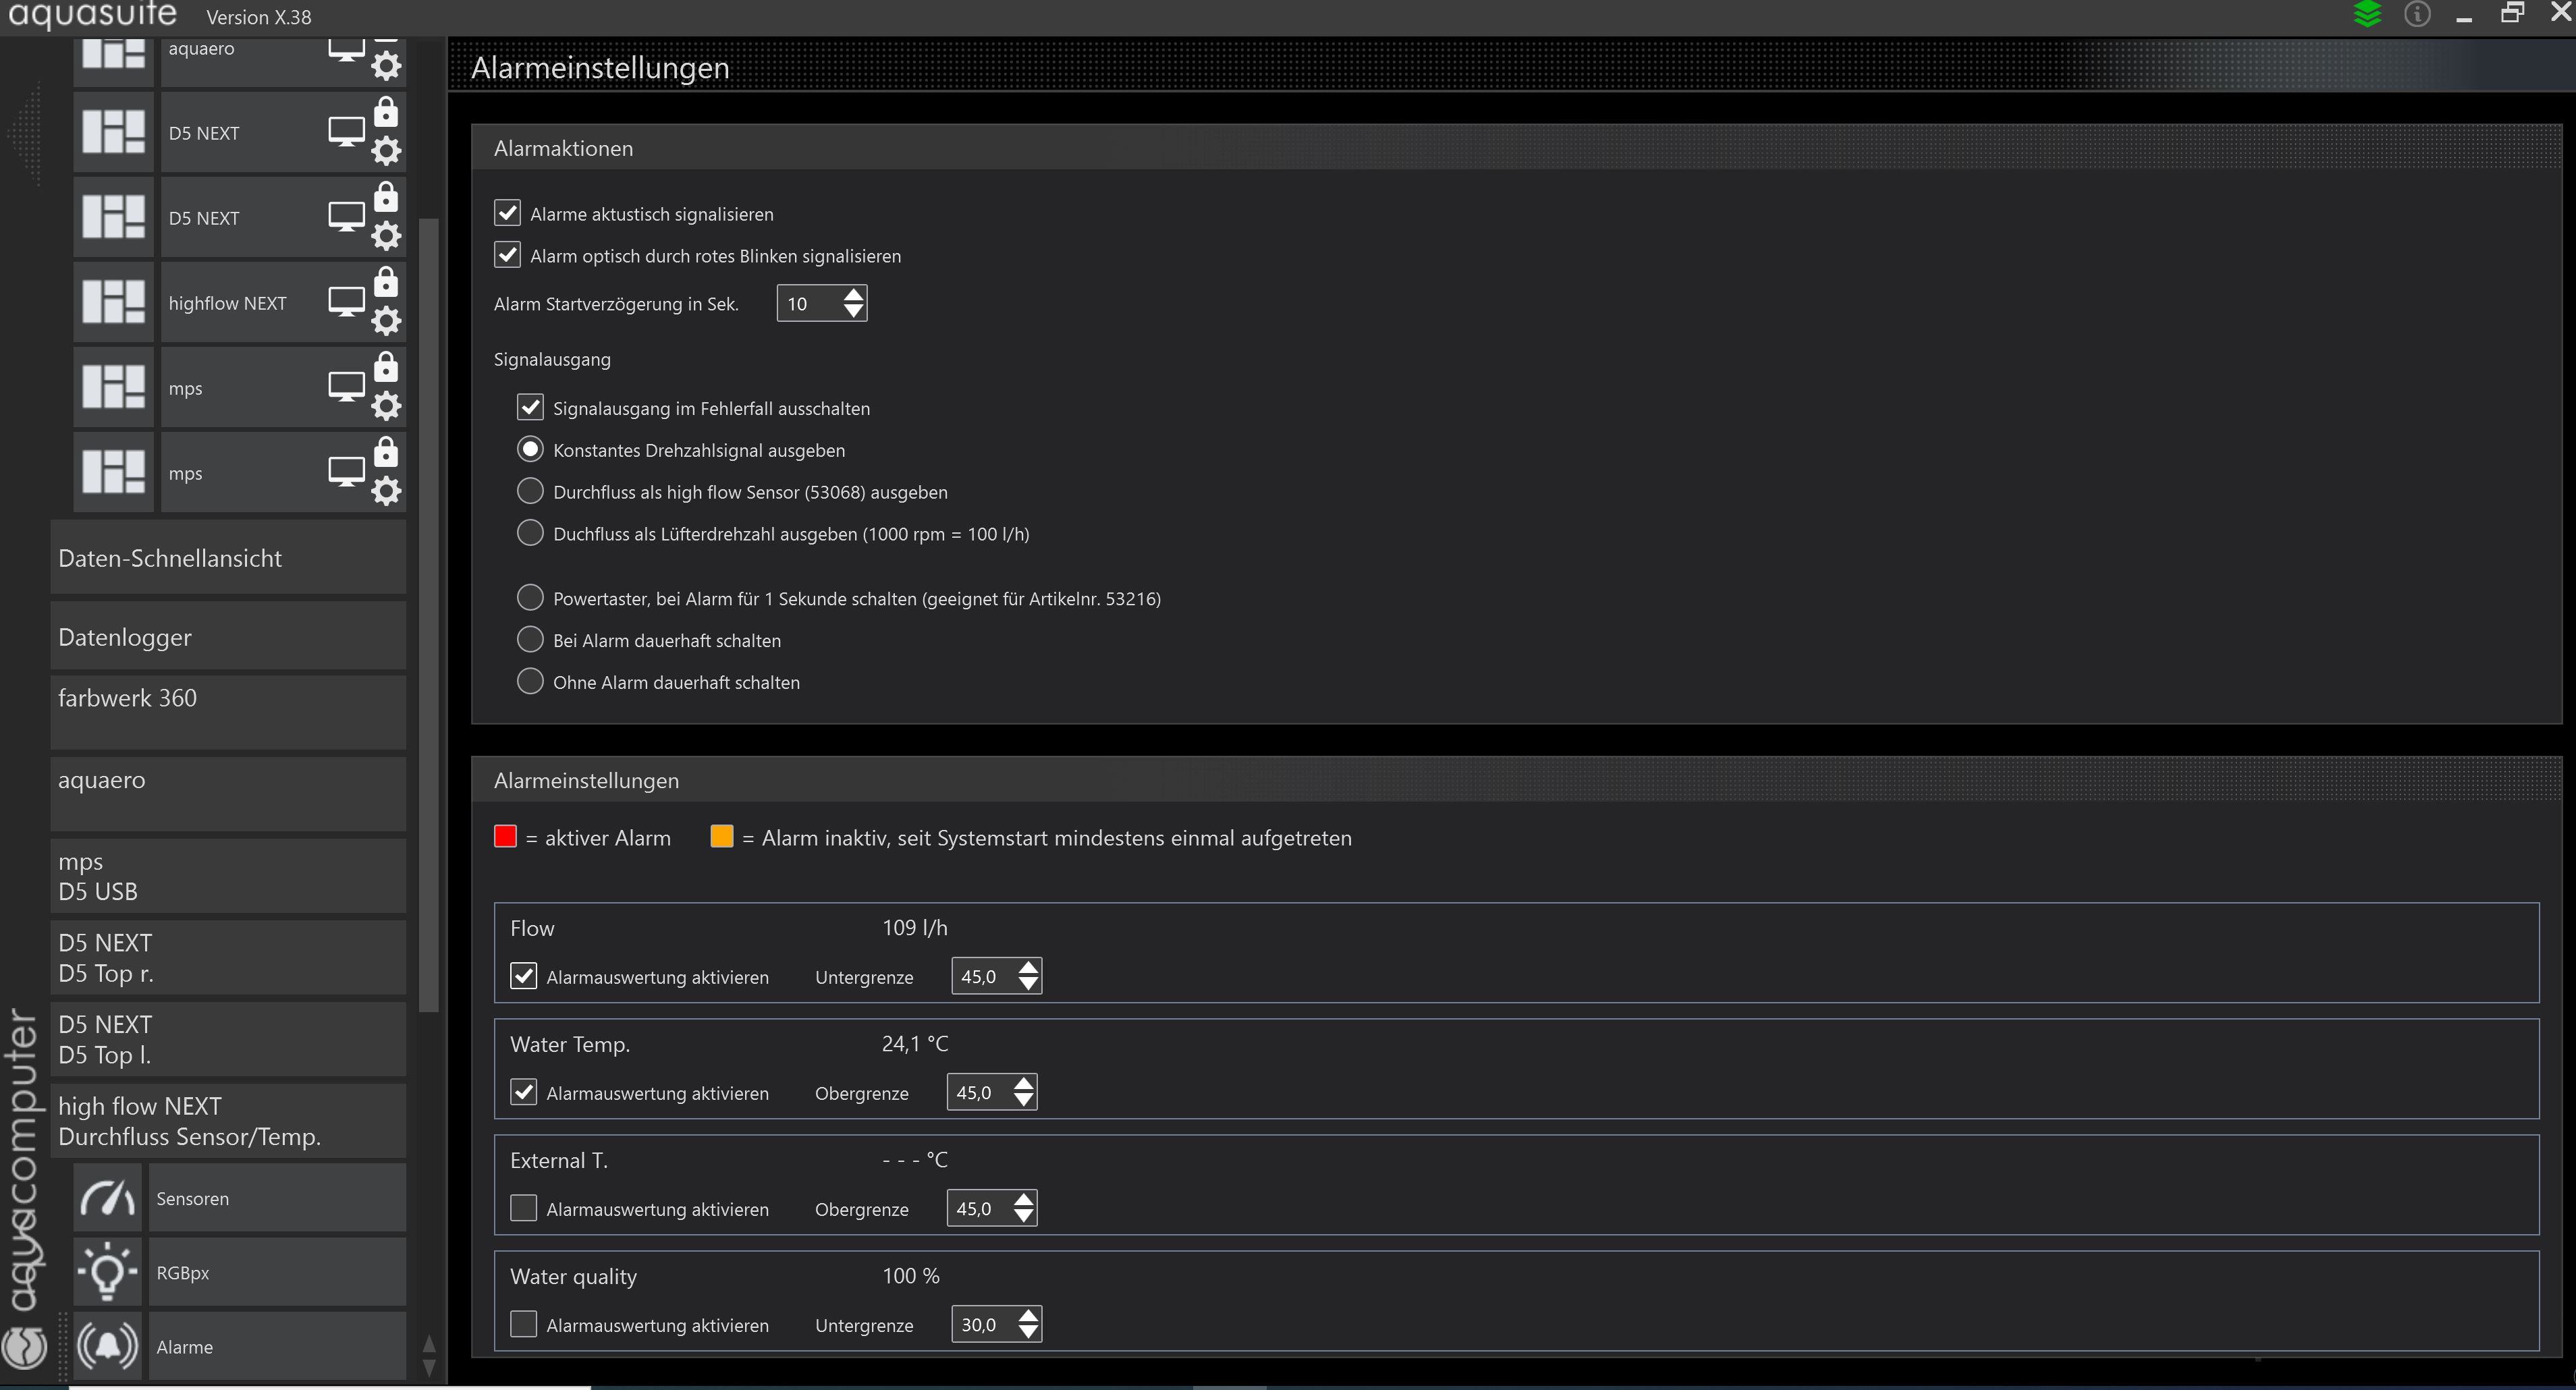
Task: Select 'Bei Alarm dauerhaft schalten' radio button
Action: (530, 640)
